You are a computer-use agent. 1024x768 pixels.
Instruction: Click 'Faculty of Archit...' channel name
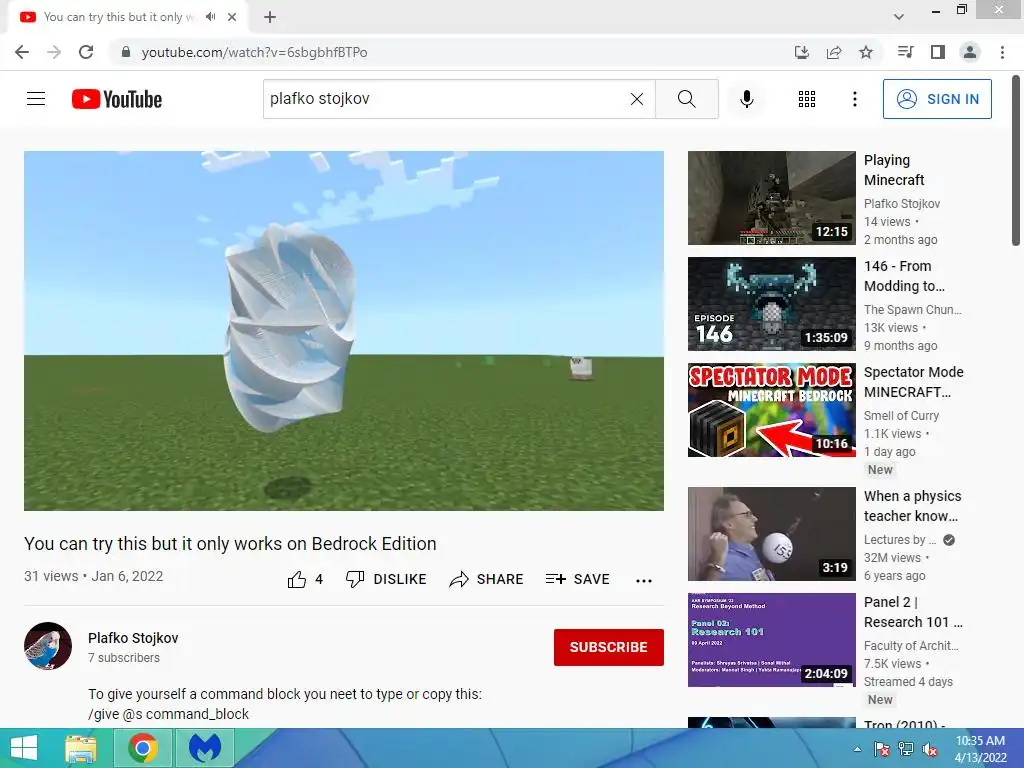pyautogui.click(x=911, y=645)
